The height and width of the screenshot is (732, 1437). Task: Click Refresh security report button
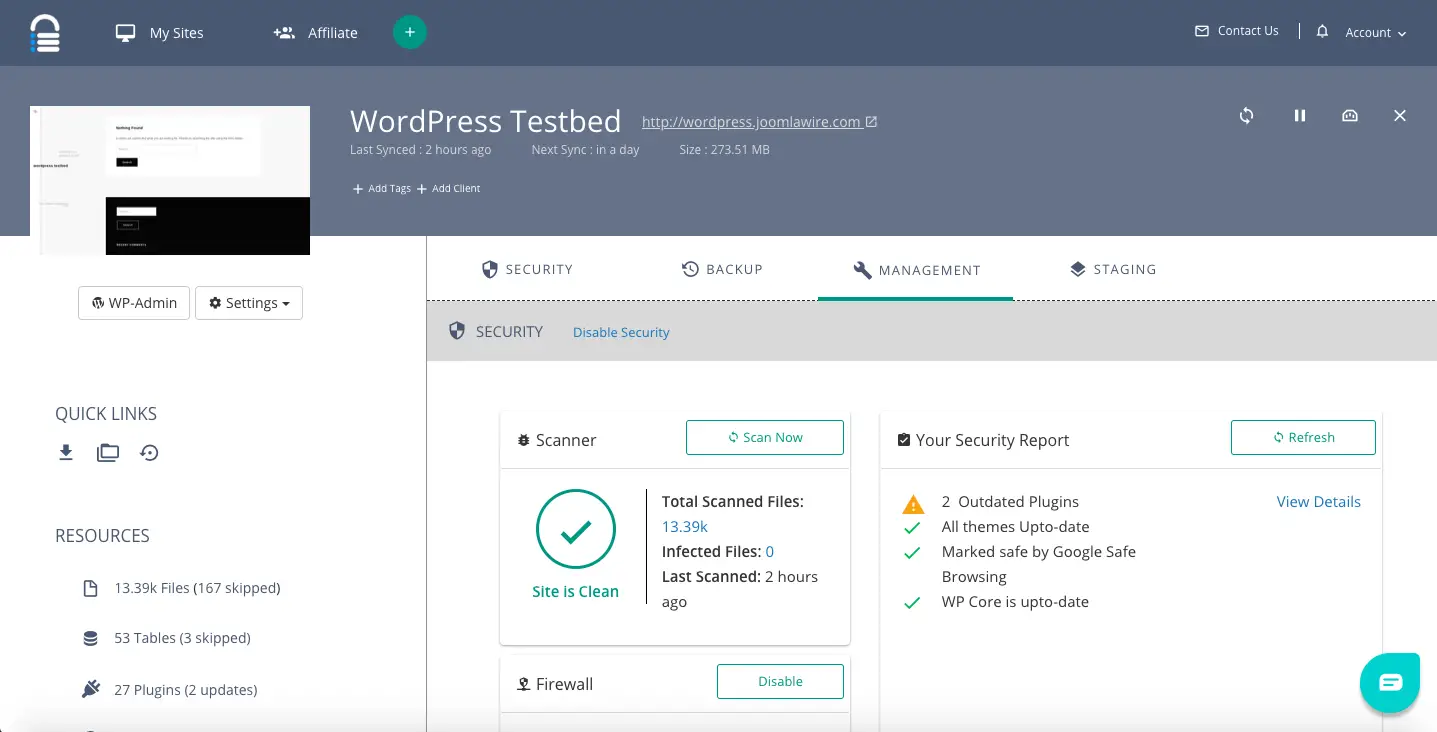click(1303, 437)
